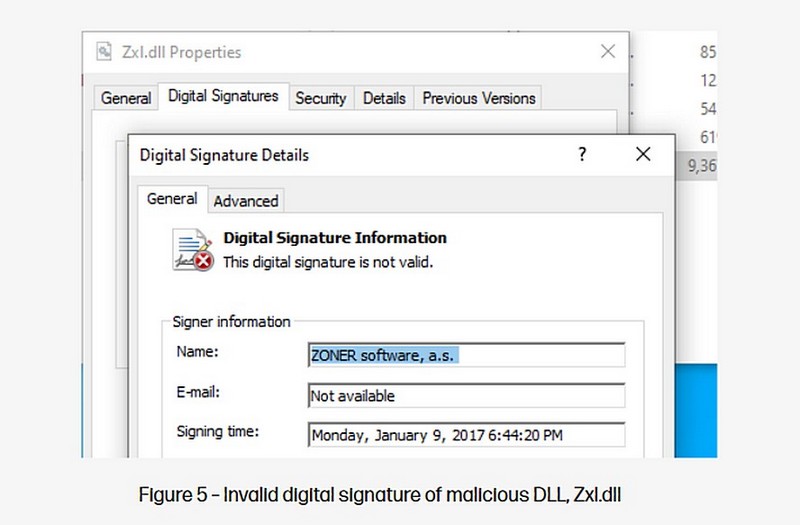800x525 pixels.
Task: Open the Security tab in Properties
Action: pos(320,98)
